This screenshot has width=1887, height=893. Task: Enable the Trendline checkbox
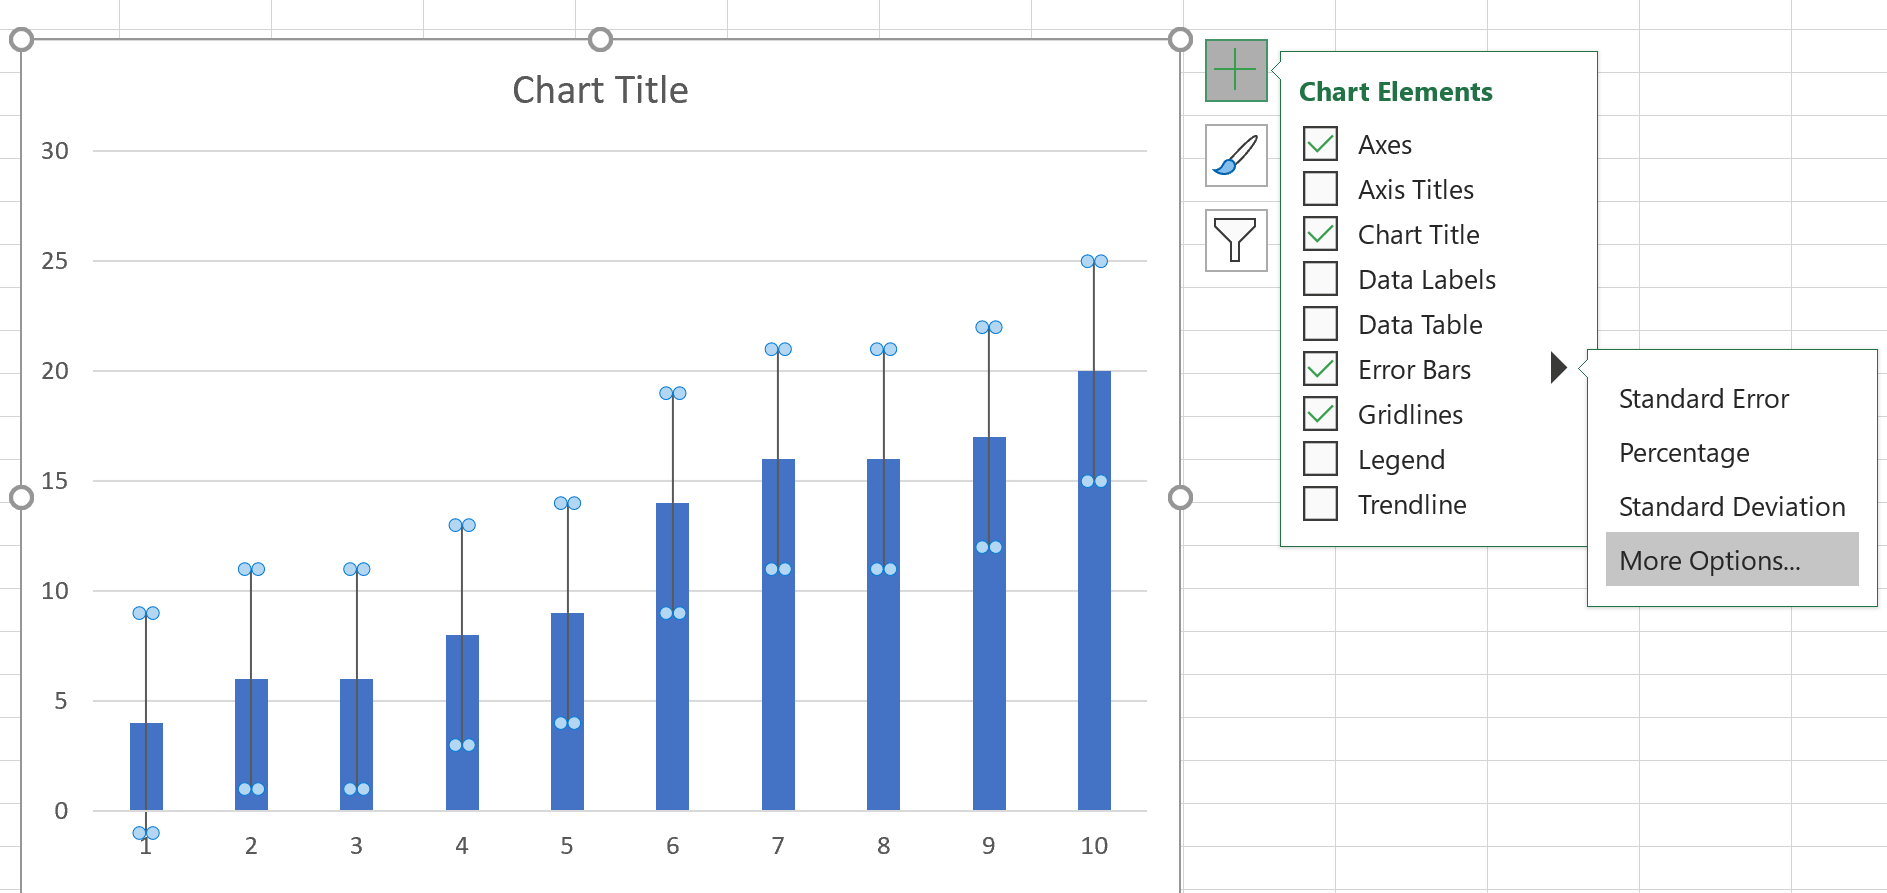(x=1320, y=504)
